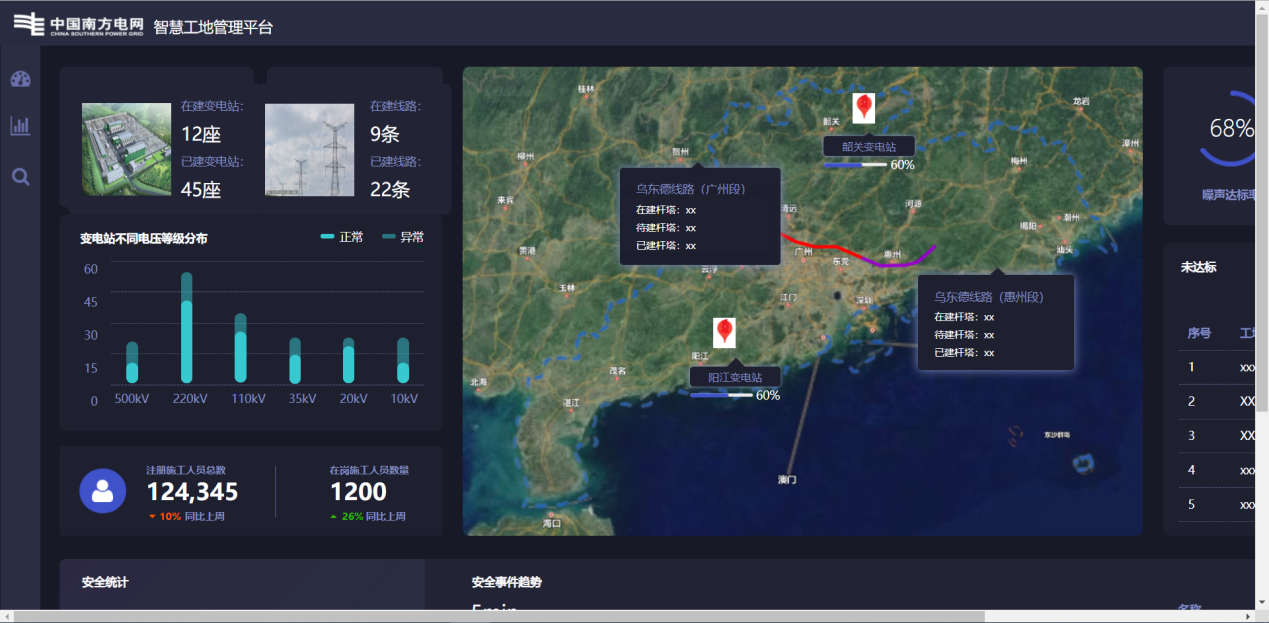Click the red map pin above 阳江变电站
Image resolution: width=1269 pixels, height=623 pixels.
(724, 332)
